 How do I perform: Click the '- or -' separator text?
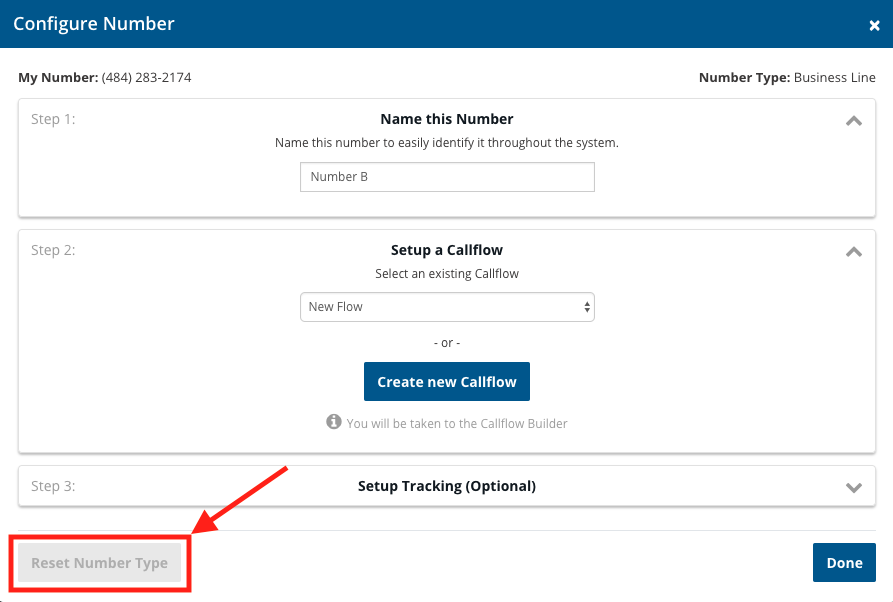pos(447,343)
